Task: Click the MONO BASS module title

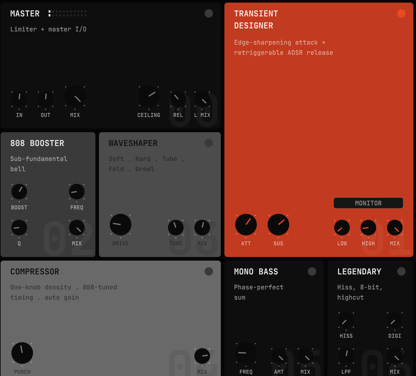Action: pos(256,271)
